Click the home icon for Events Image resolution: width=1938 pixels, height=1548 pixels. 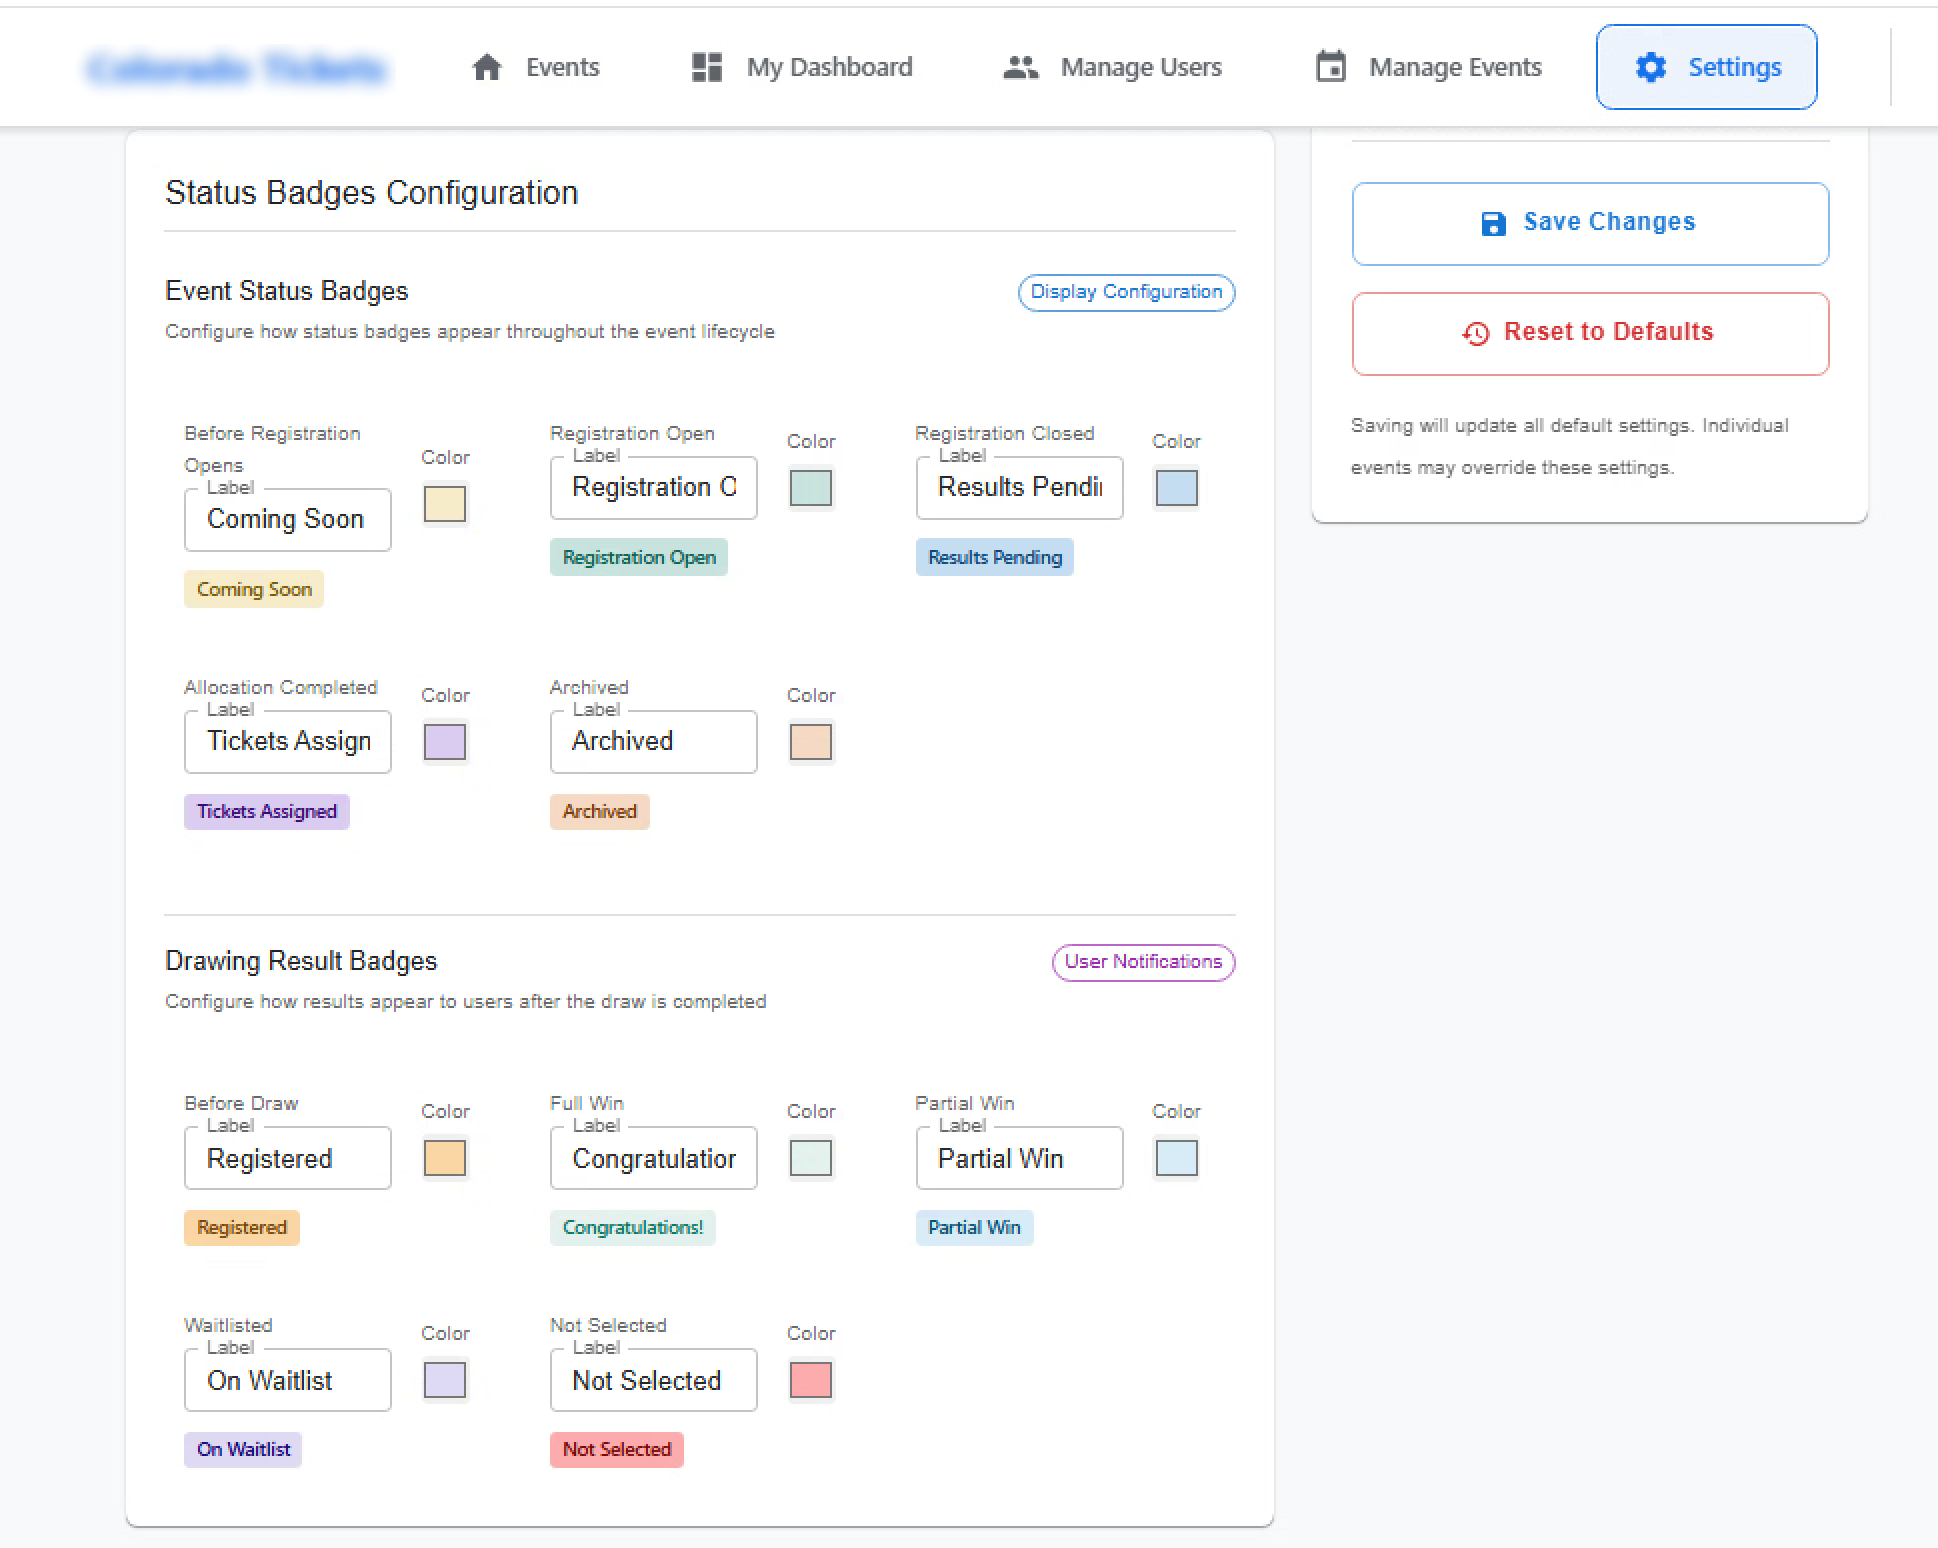coord(487,67)
